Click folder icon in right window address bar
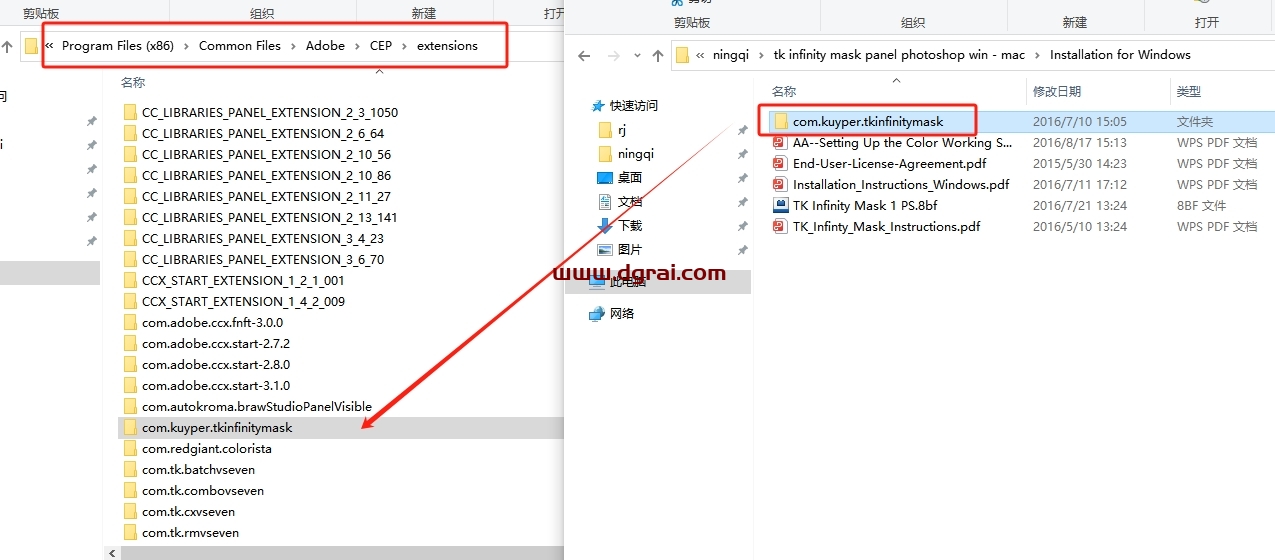This screenshot has height=560, width=1275. 683,55
